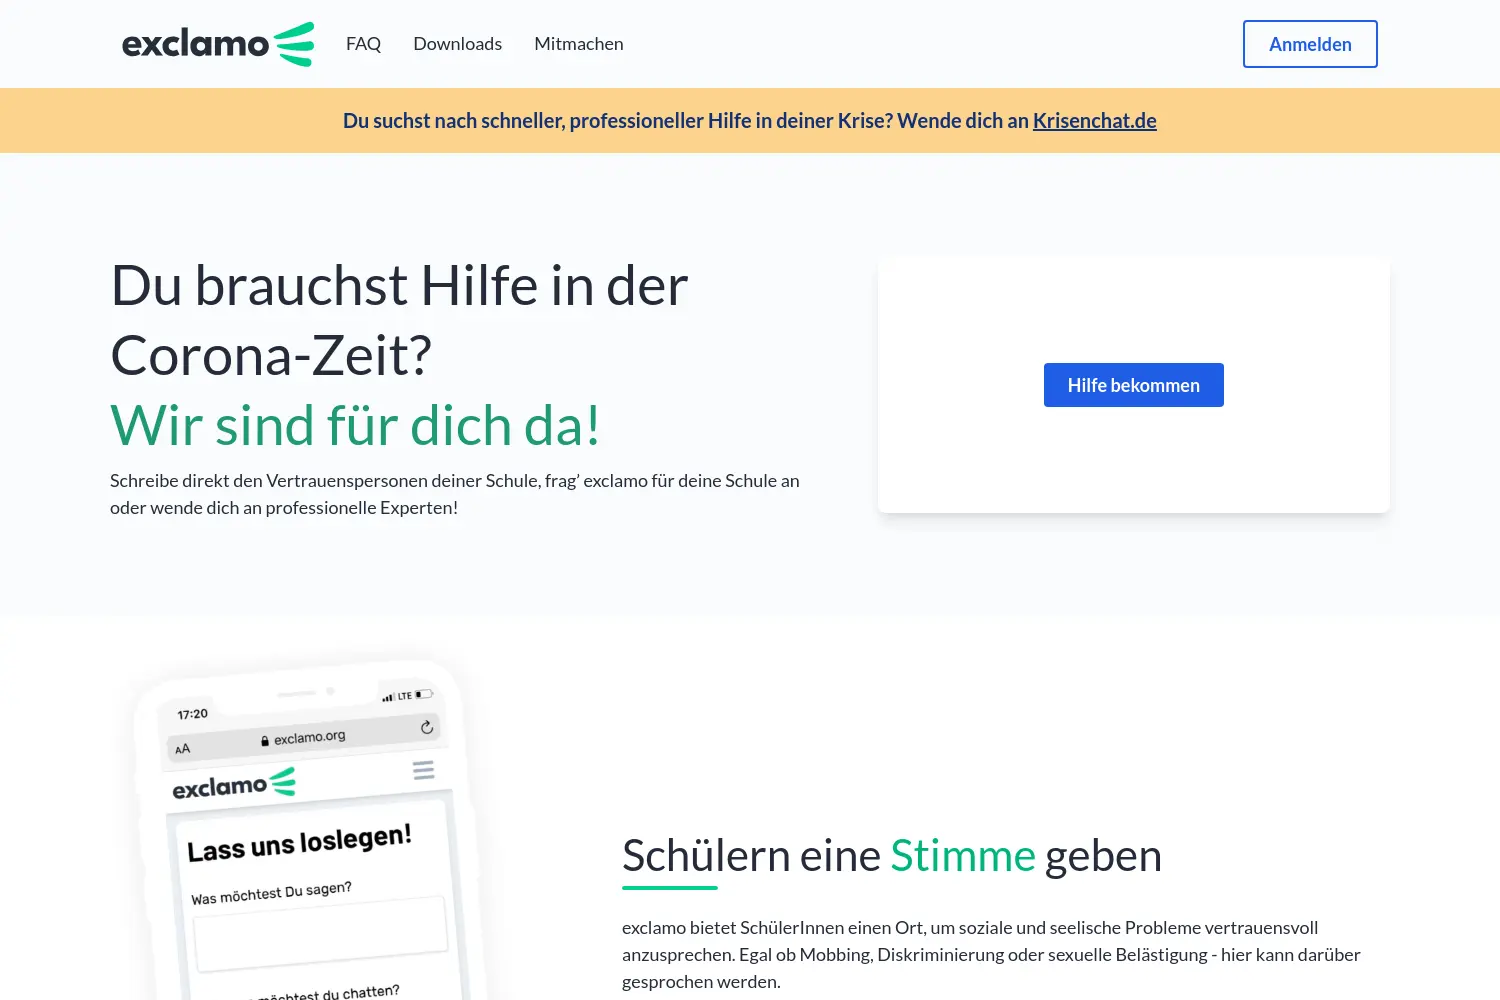Click the reload icon in the phone mockup
The image size is (1500, 1000).
(x=427, y=727)
